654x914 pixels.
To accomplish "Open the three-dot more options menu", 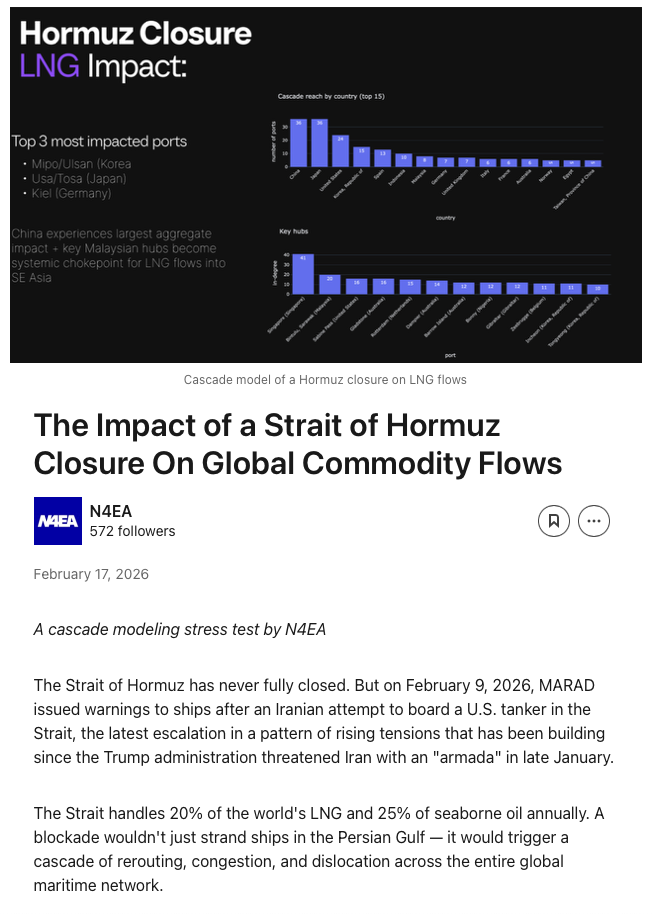I will (x=594, y=521).
